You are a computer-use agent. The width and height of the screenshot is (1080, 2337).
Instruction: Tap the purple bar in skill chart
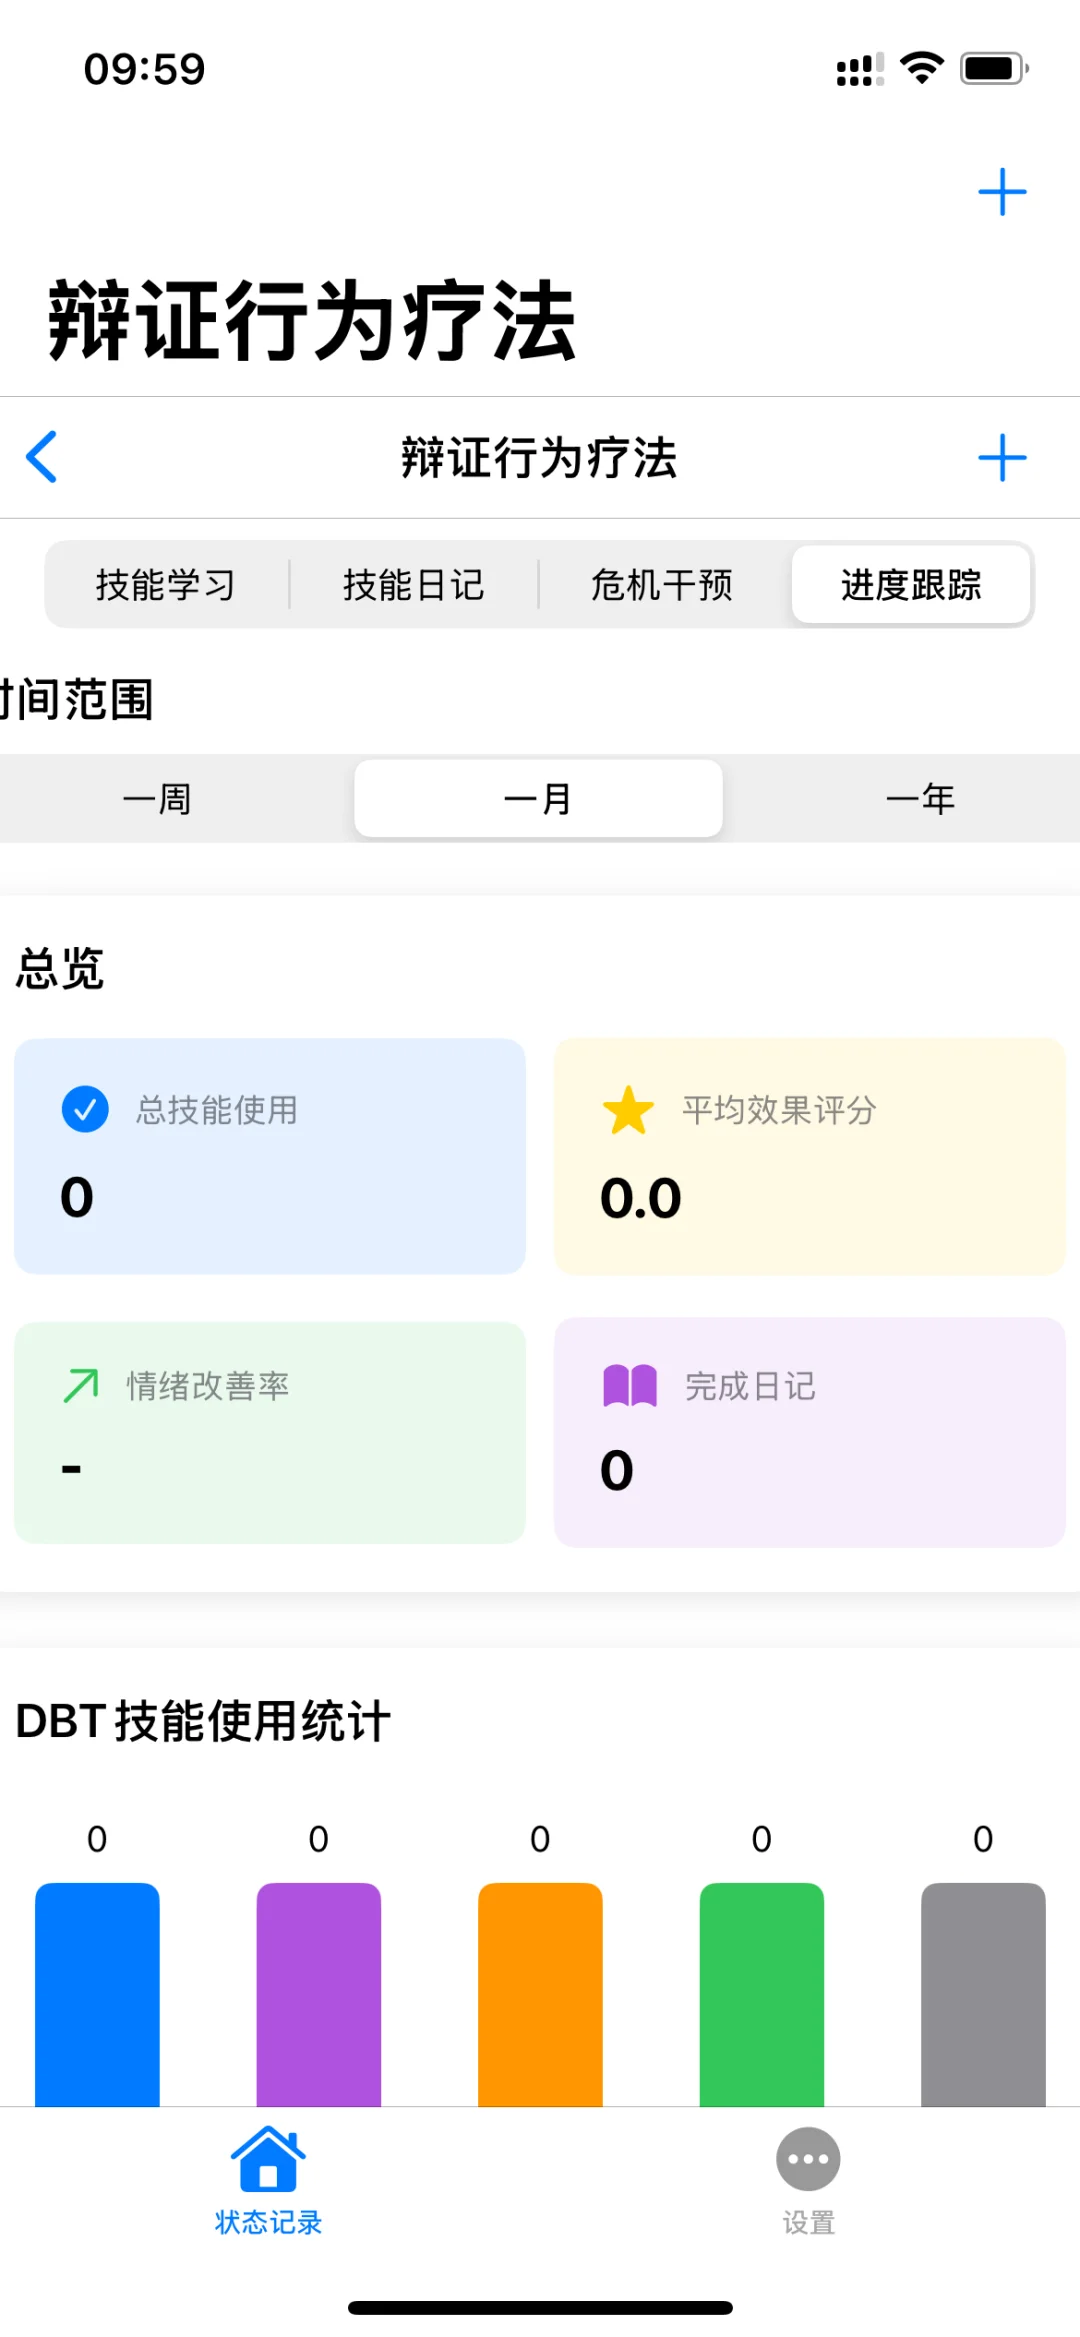tap(319, 1994)
